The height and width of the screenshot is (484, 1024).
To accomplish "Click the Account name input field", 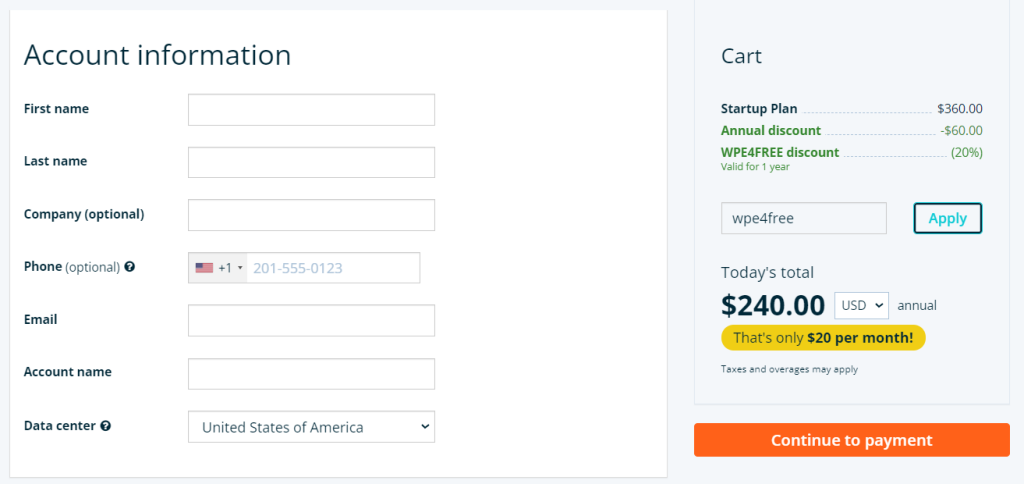I will 312,374.
